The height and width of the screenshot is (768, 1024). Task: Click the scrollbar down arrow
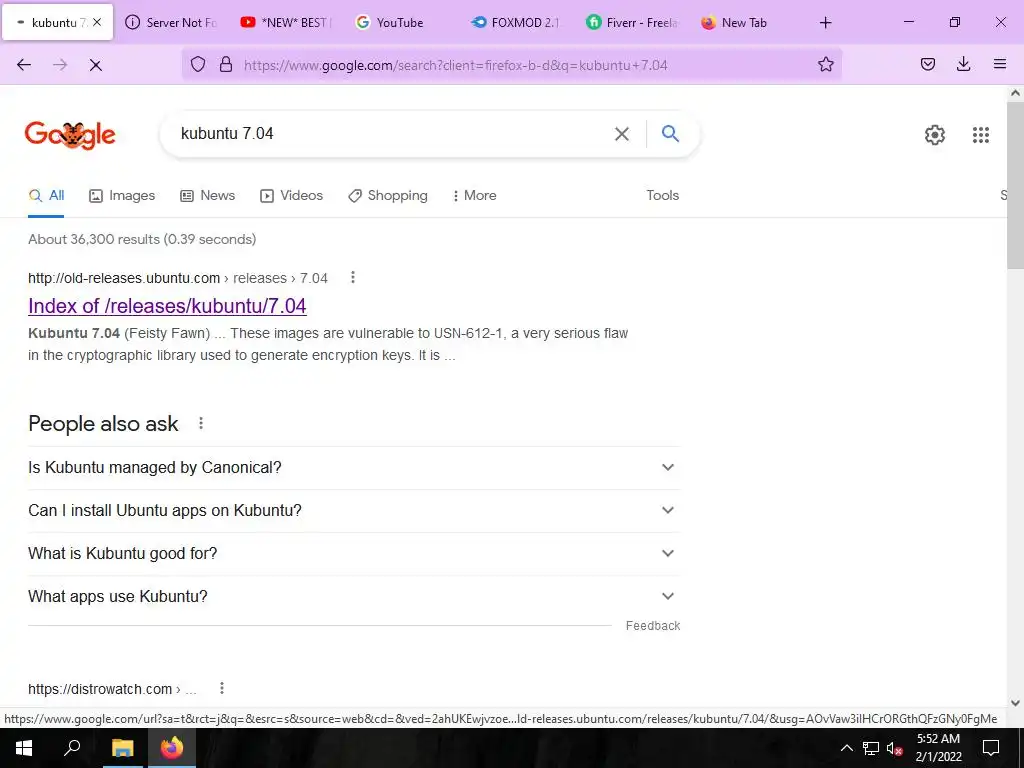[x=1015, y=703]
